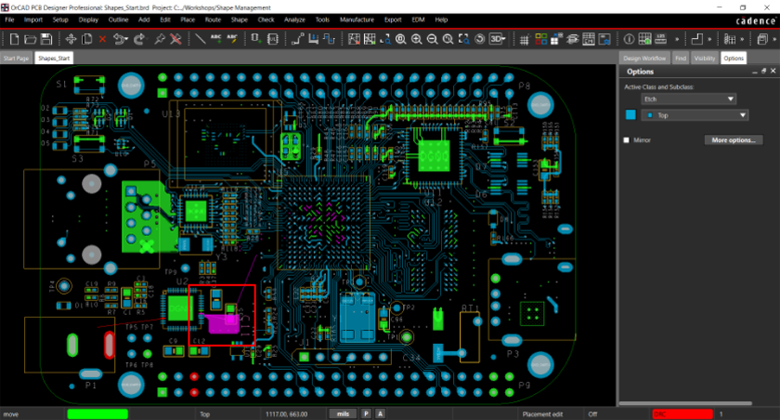Screen dimensions: 780x420
Task: Click the blue active subclass color swatch
Action: 630,115
